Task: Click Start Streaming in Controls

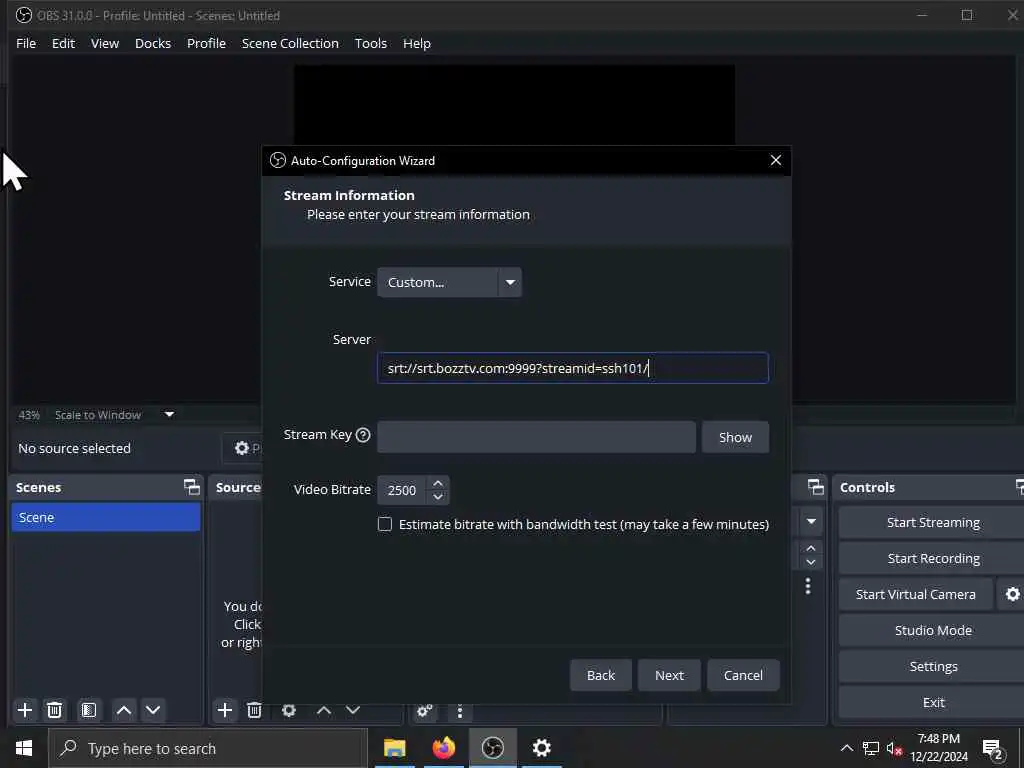Action: coord(933,522)
